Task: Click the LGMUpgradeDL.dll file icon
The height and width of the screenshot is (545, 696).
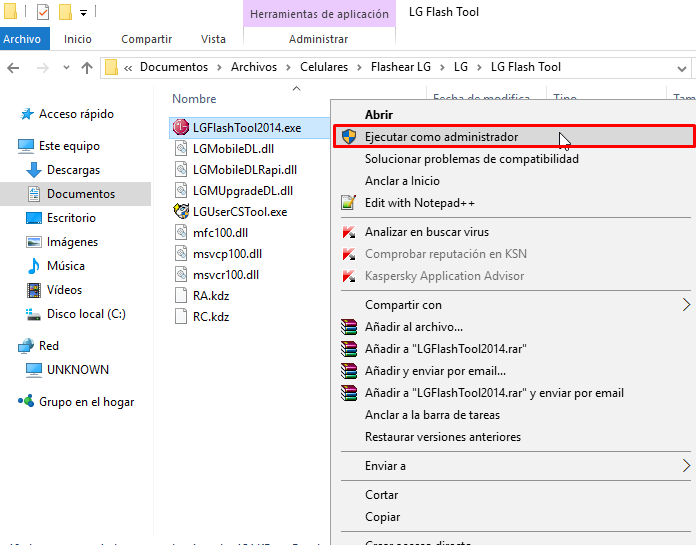Action: (181, 190)
